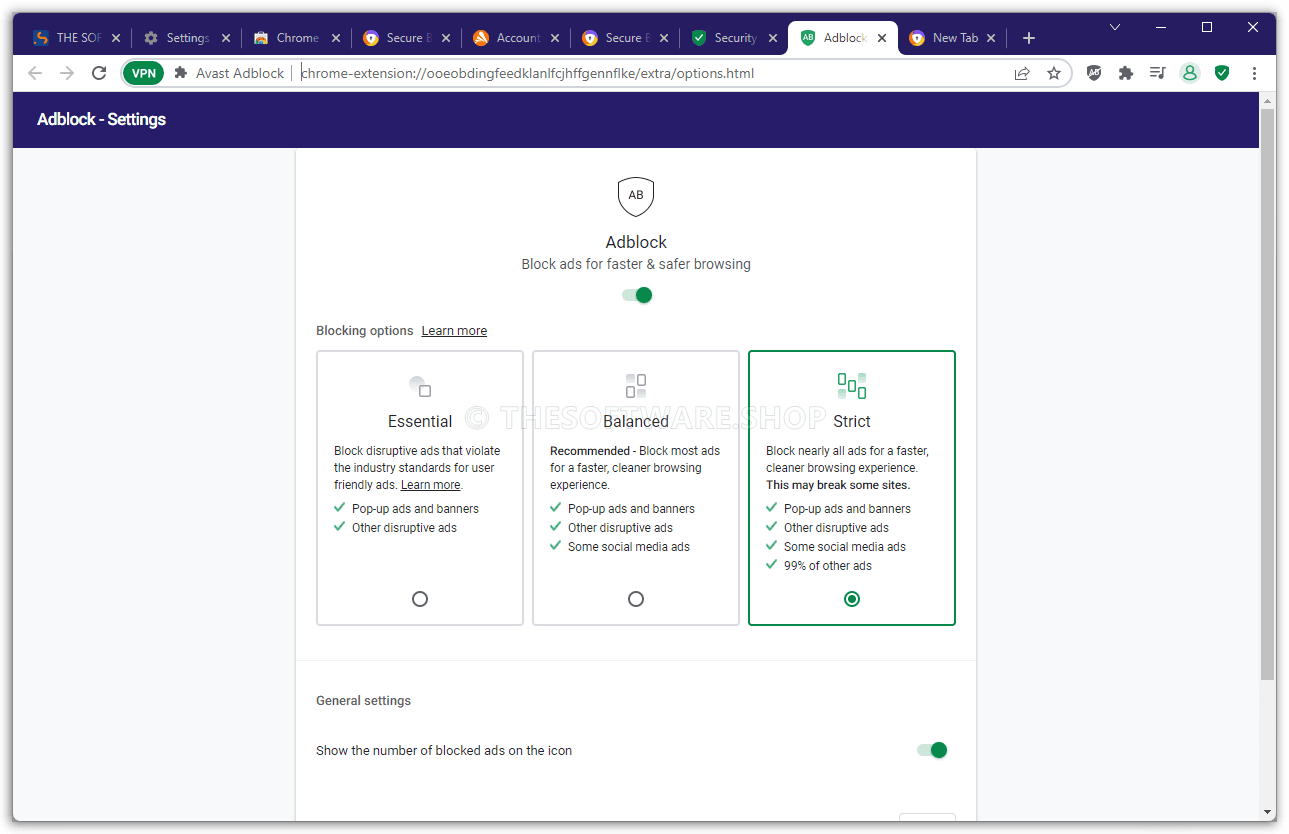Select the Essential radio button
Screen dimensions: 1289x834
(420, 599)
